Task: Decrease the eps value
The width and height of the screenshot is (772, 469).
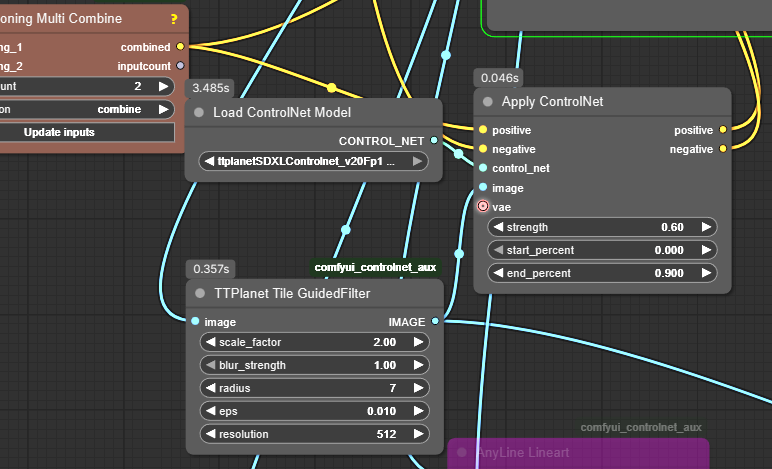Action: (x=211, y=411)
